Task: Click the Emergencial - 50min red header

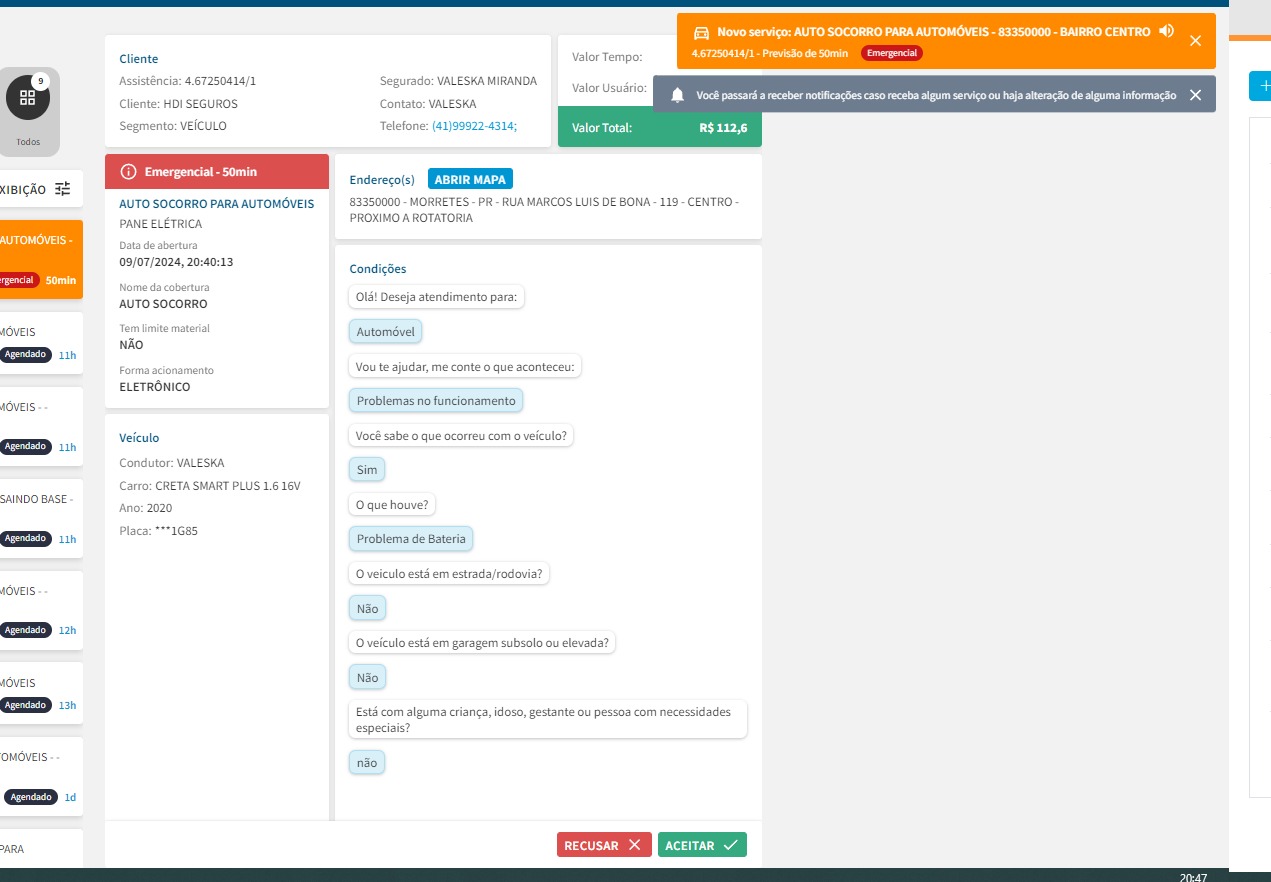Action: (x=217, y=172)
